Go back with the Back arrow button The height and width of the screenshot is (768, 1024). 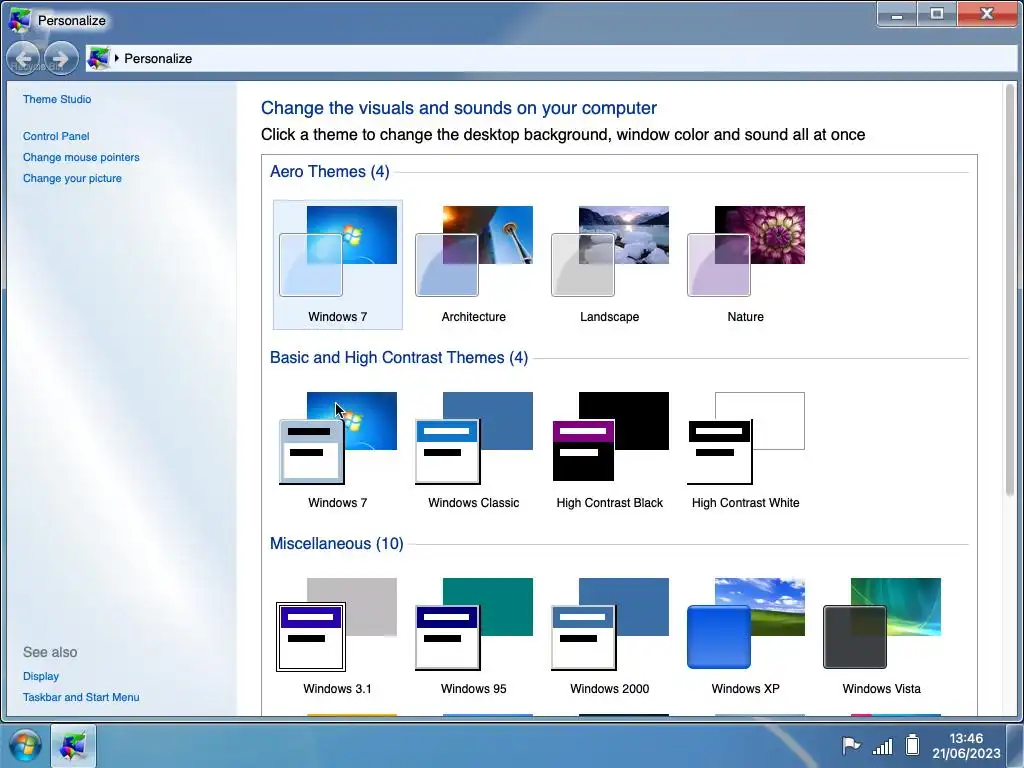24,59
